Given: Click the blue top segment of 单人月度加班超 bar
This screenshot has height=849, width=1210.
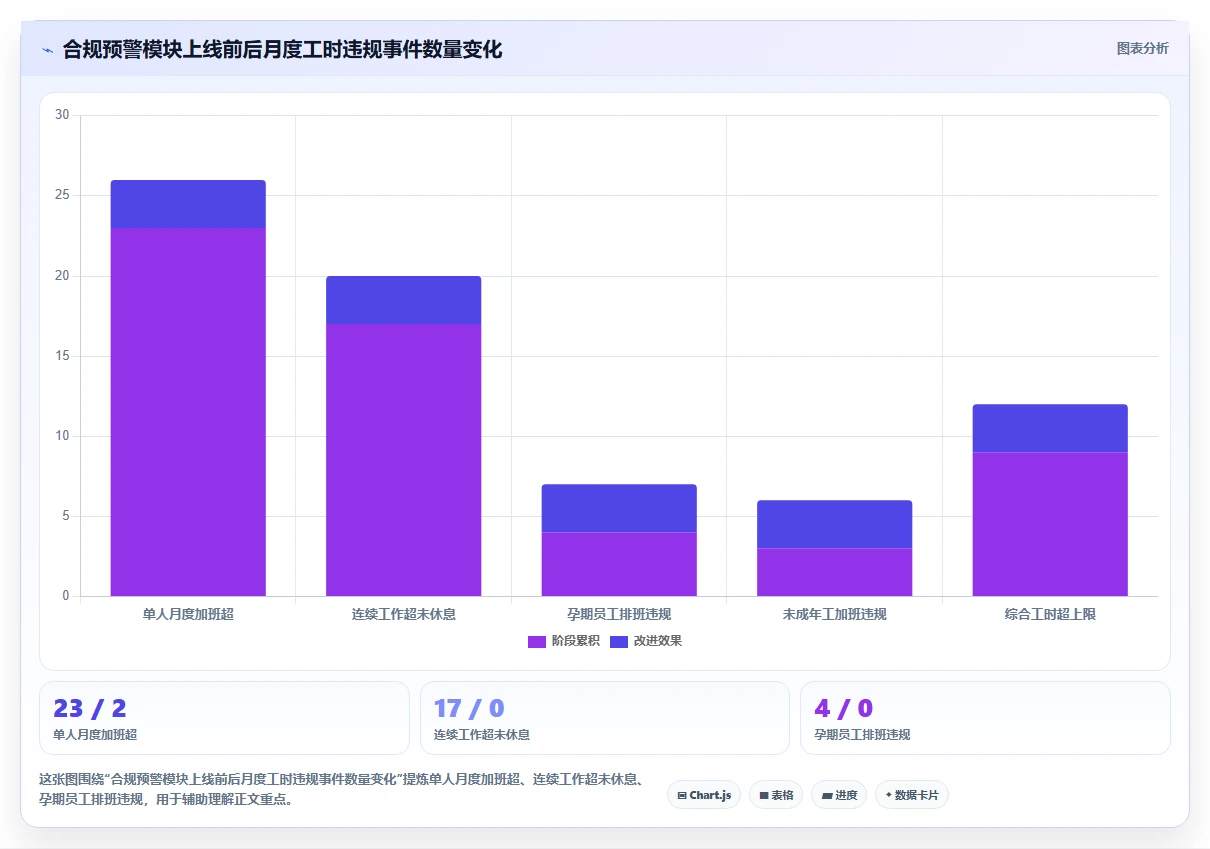Looking at the screenshot, I should (188, 204).
